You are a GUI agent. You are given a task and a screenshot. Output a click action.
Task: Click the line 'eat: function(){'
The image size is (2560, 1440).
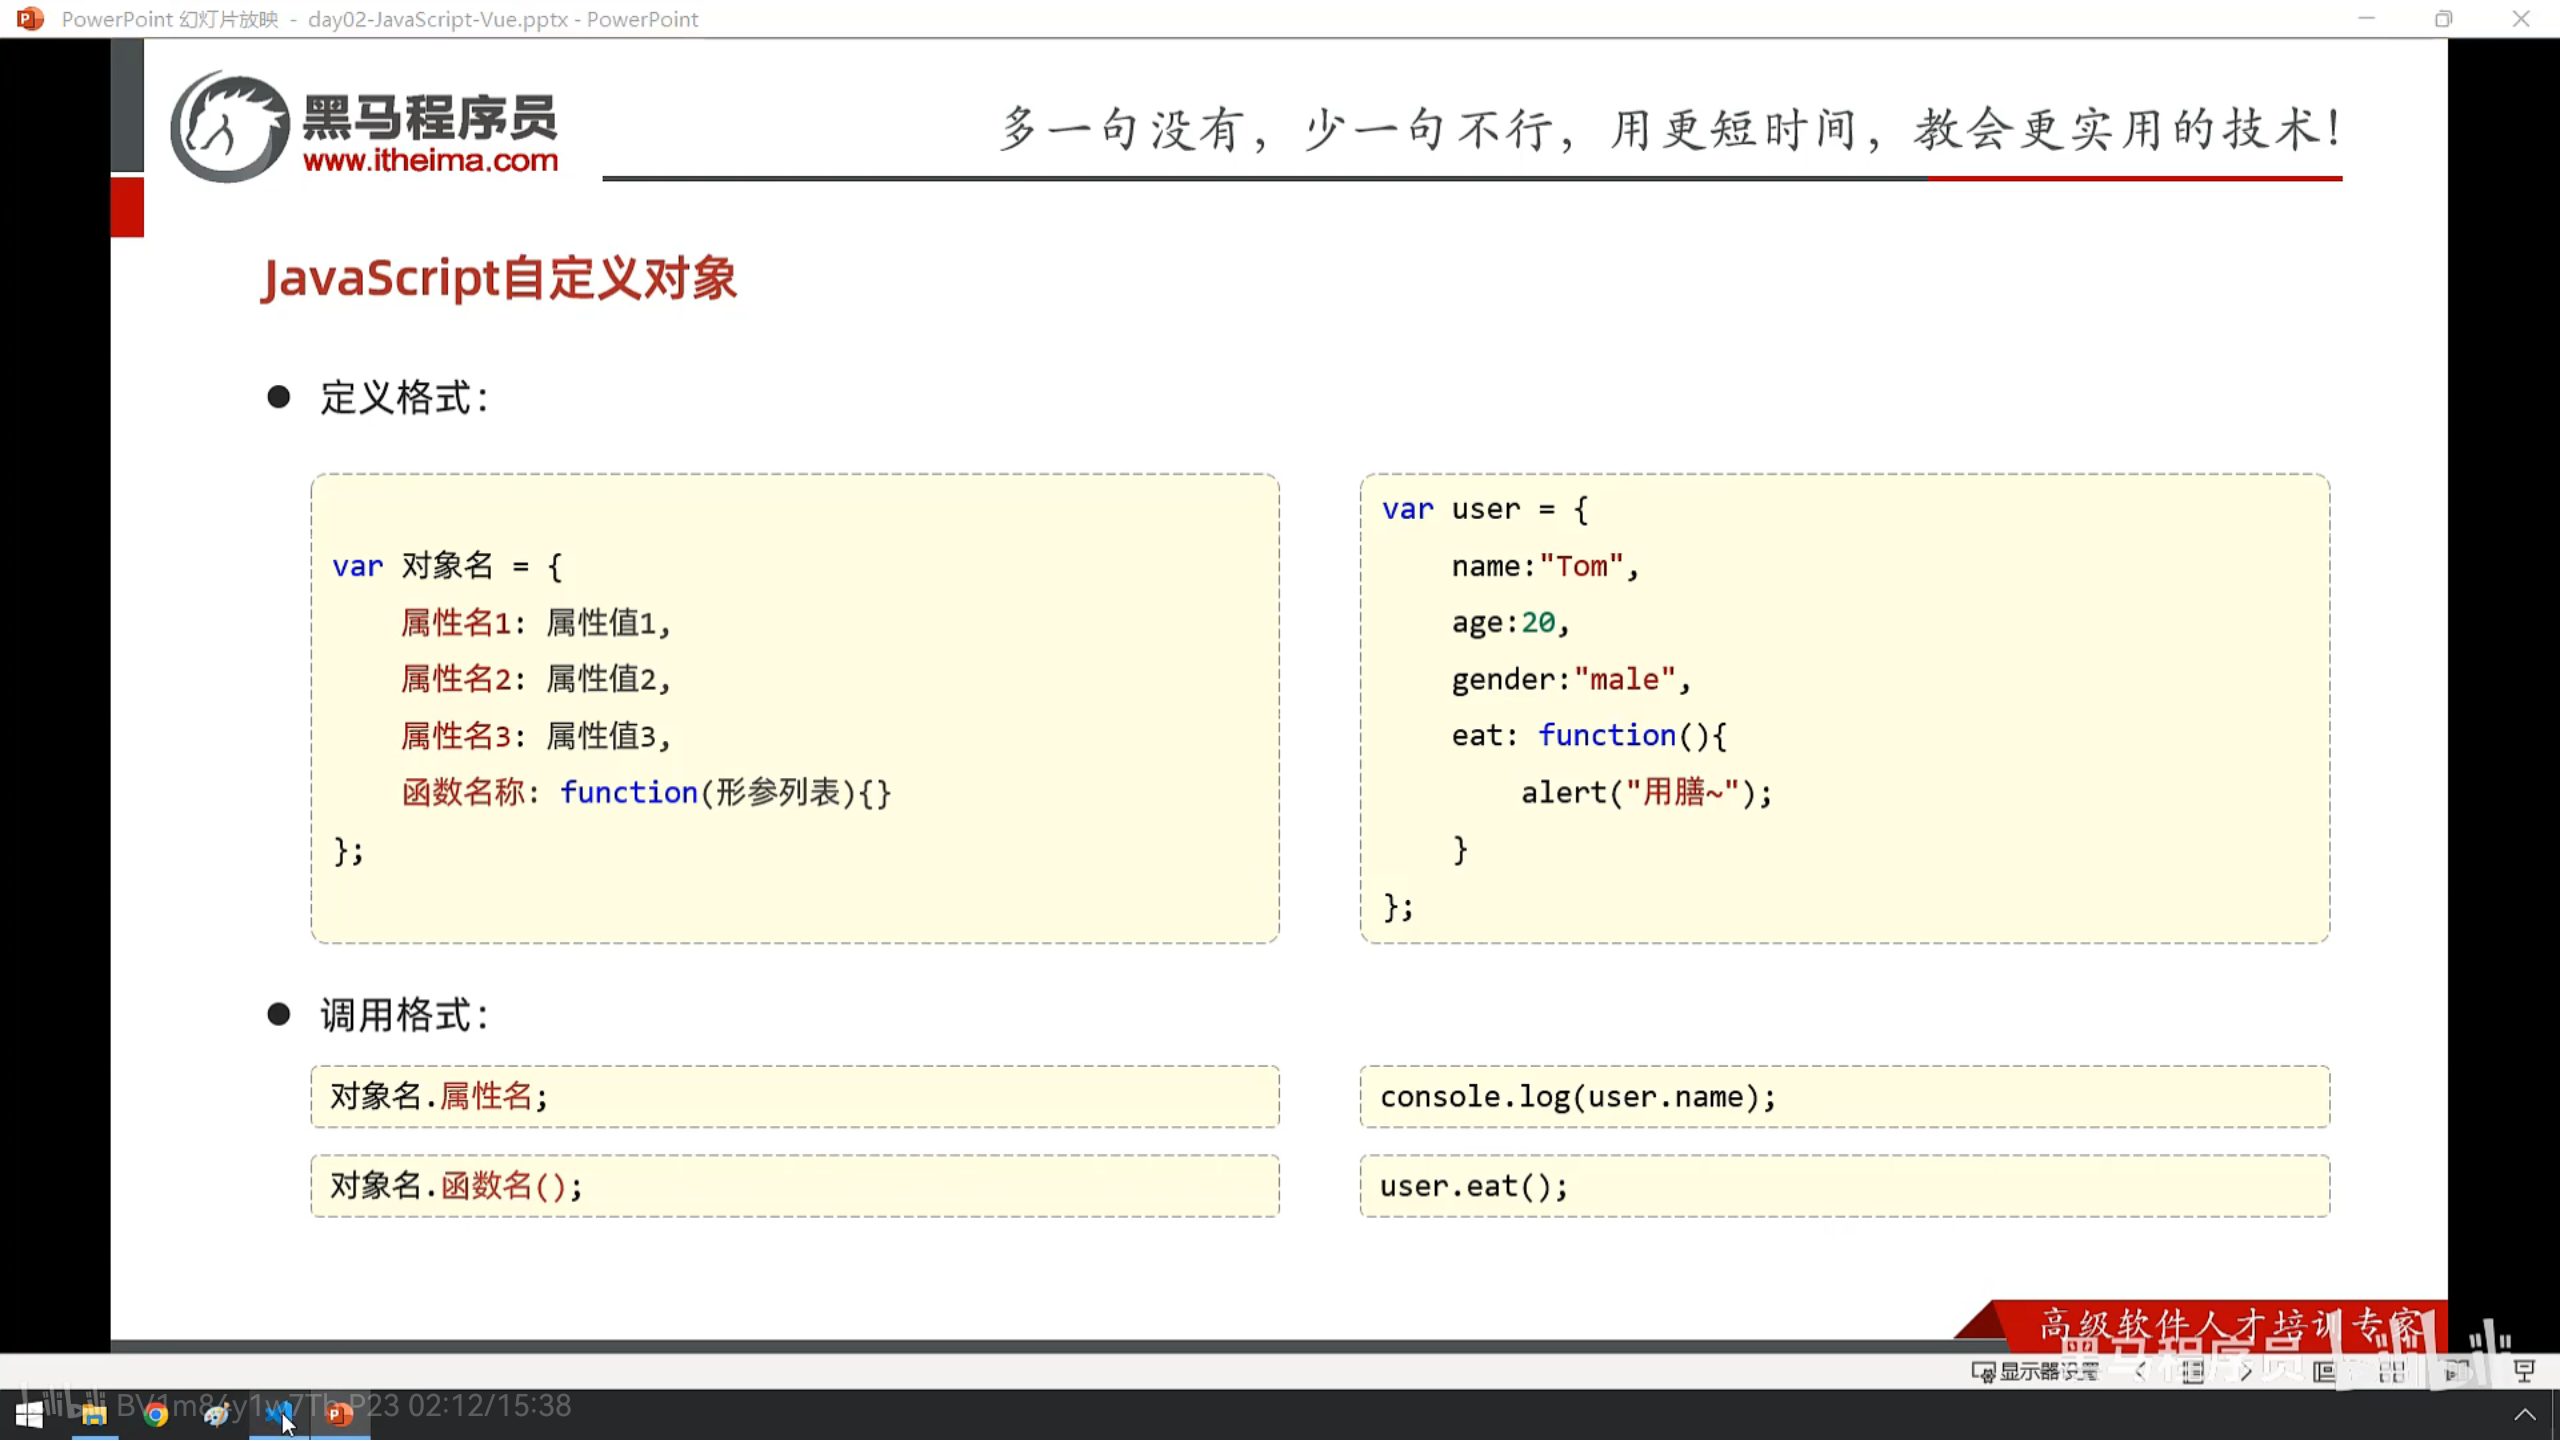point(1589,736)
